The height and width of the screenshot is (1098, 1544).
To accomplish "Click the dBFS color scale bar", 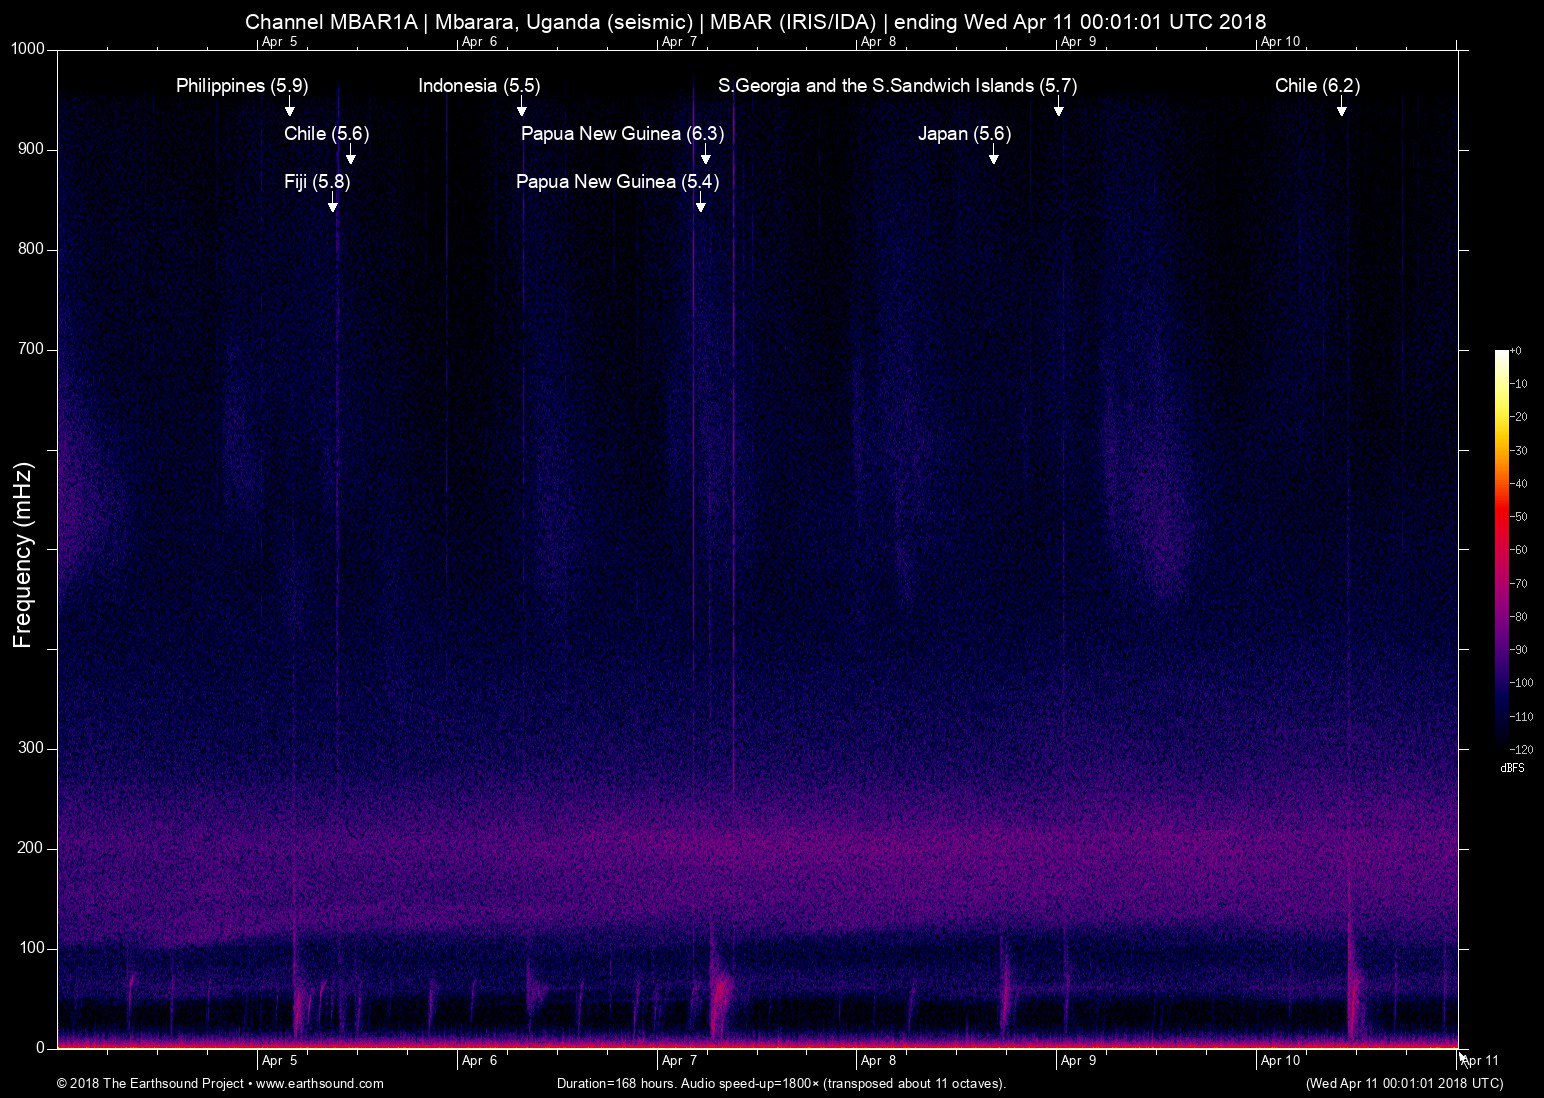I will click(x=1502, y=548).
